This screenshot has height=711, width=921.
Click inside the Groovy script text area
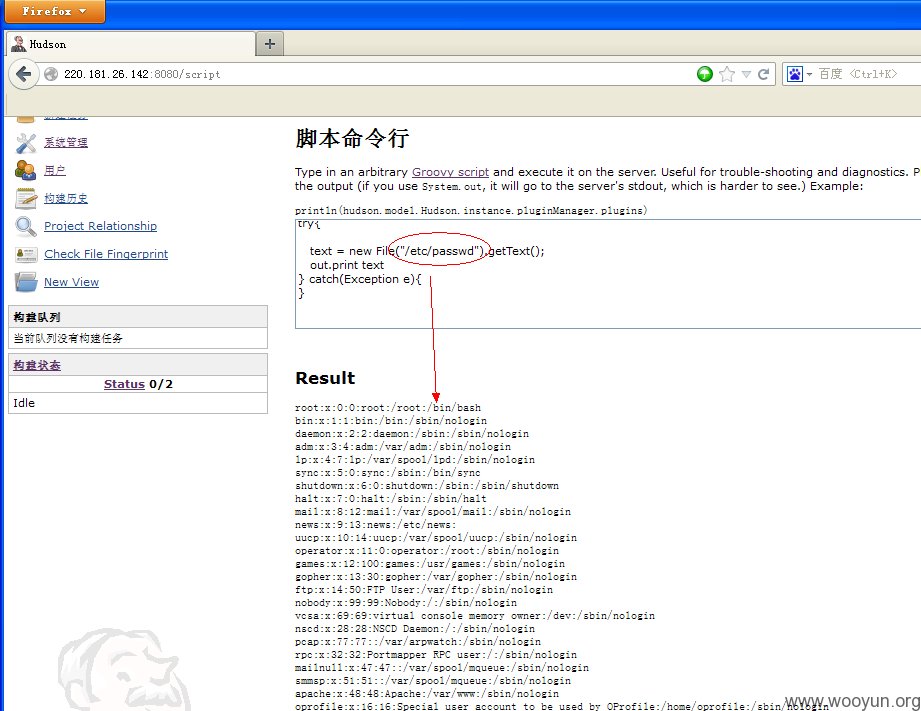pyautogui.click(x=608, y=274)
